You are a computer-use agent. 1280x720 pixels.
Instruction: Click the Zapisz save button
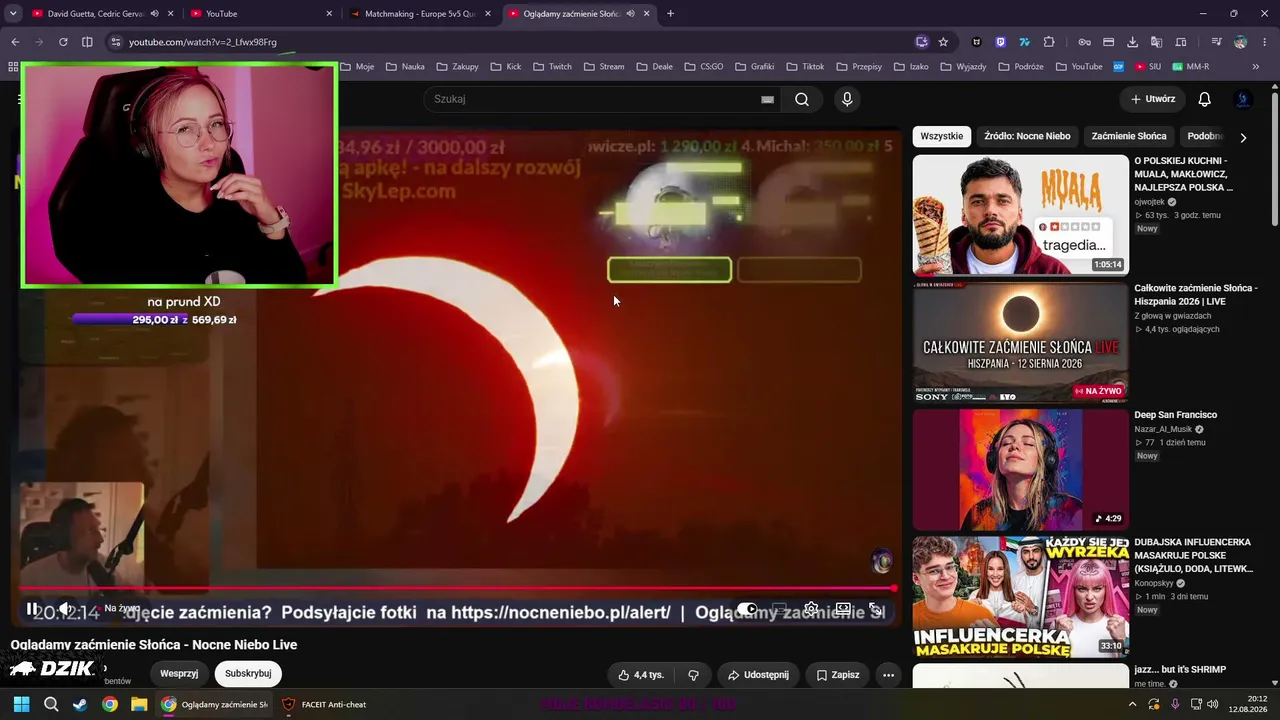pyautogui.click(x=838, y=675)
